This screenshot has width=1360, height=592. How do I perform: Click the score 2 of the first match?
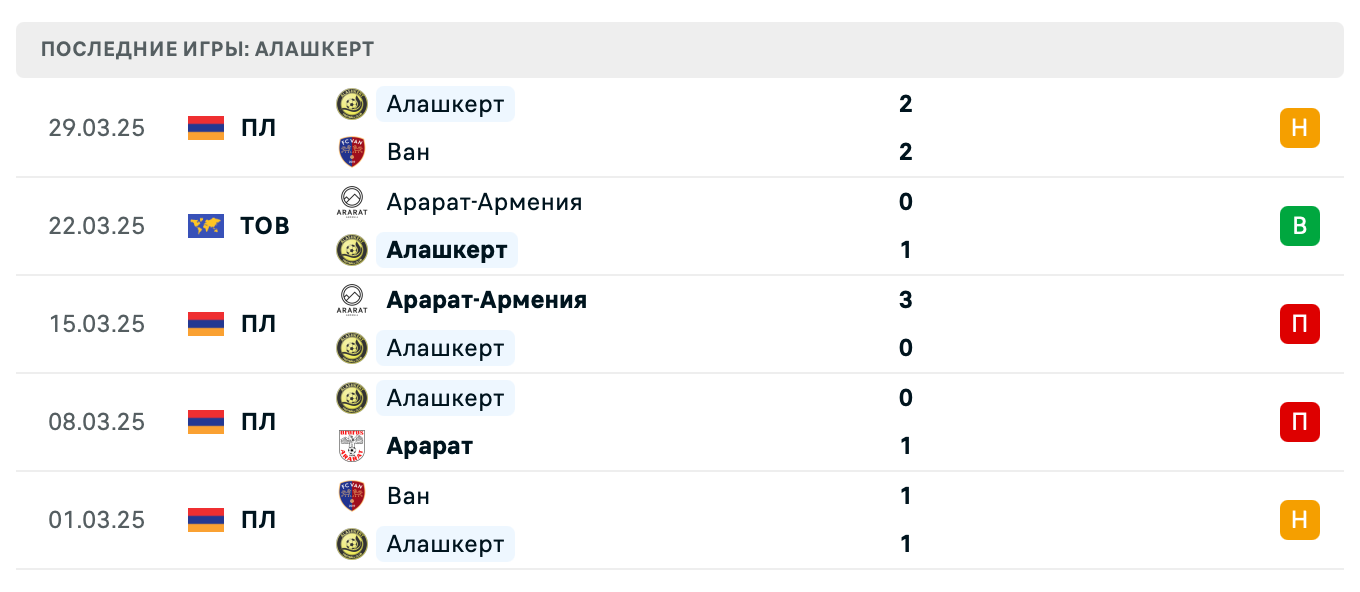coord(905,104)
